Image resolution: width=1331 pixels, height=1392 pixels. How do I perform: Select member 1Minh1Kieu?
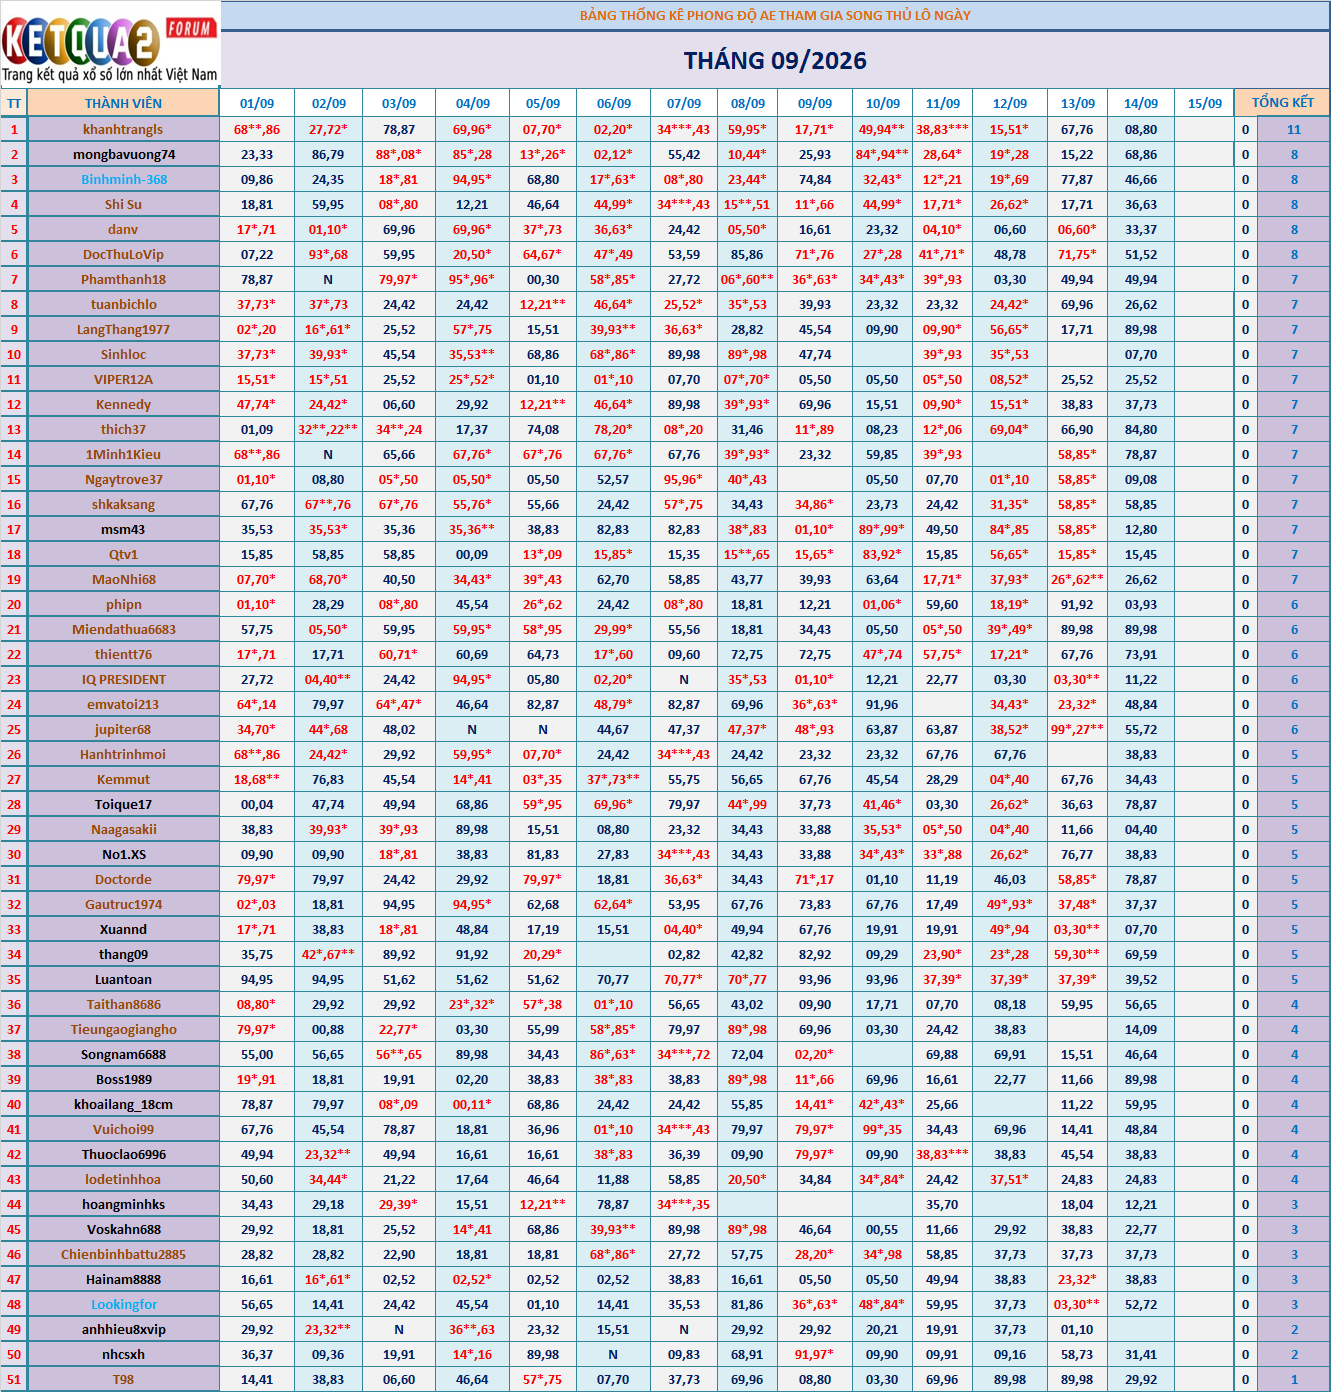(x=123, y=454)
